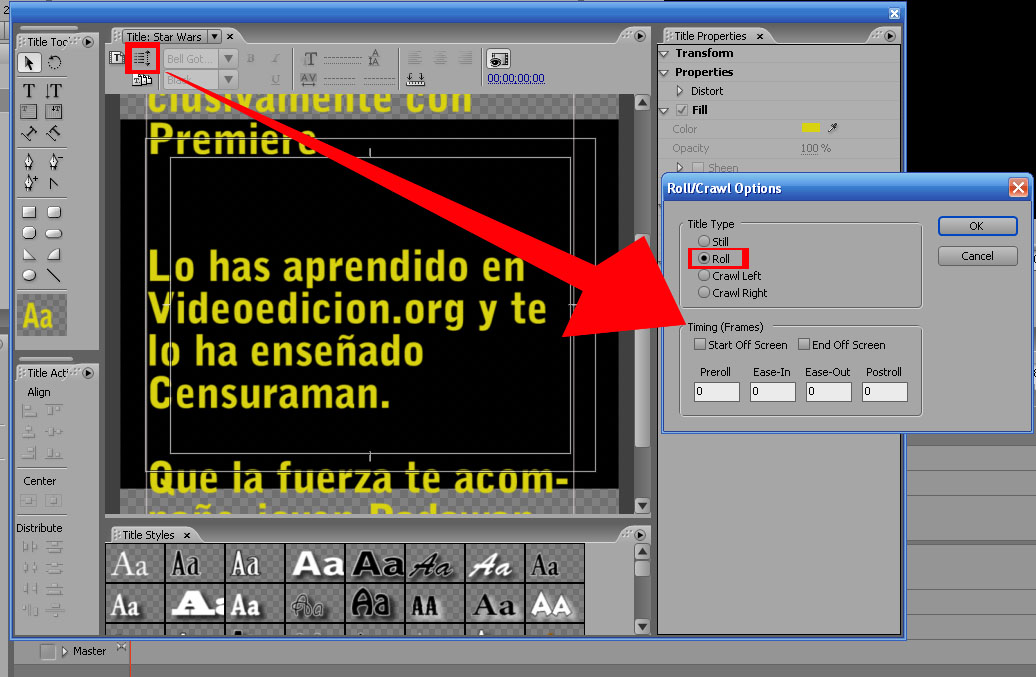
Task: Click Cancel in Roll/Crawl Options
Action: [x=977, y=256]
